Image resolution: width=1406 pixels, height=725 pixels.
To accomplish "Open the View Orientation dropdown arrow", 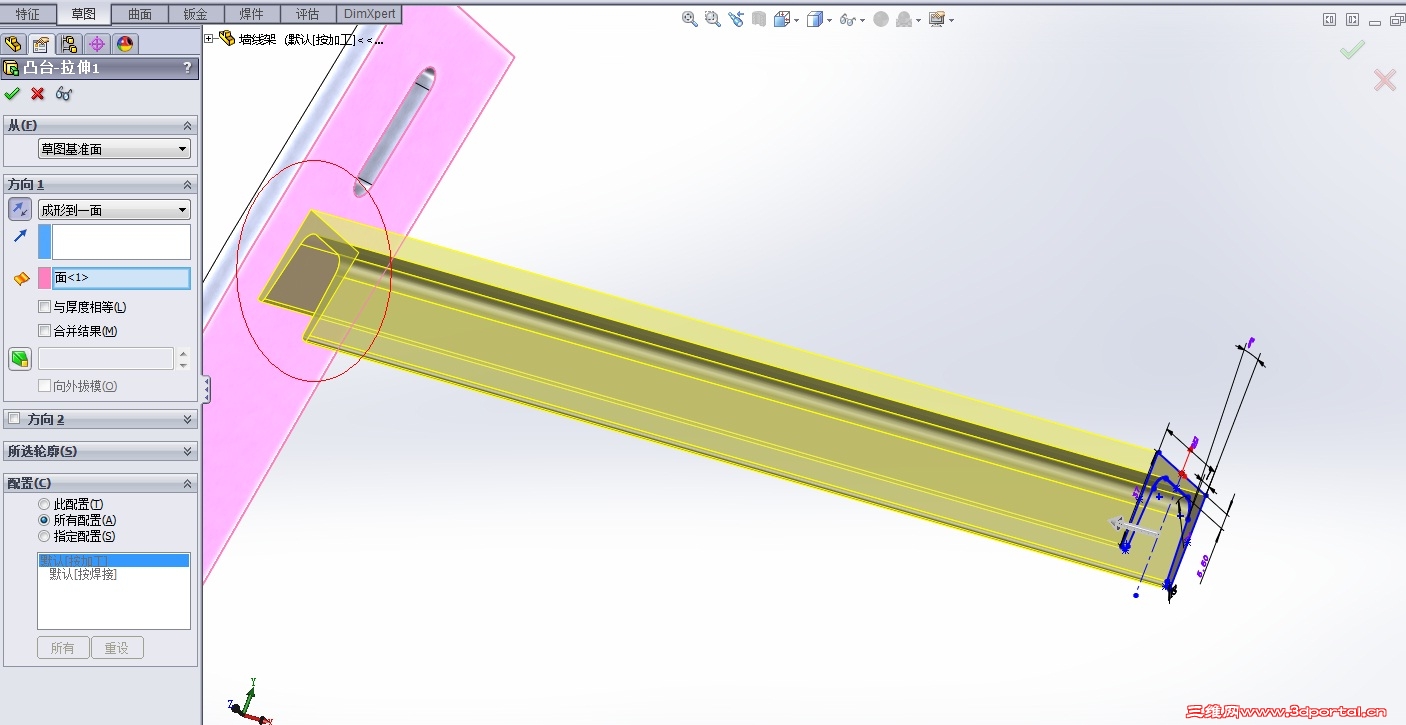I will pyautogui.click(x=795, y=20).
